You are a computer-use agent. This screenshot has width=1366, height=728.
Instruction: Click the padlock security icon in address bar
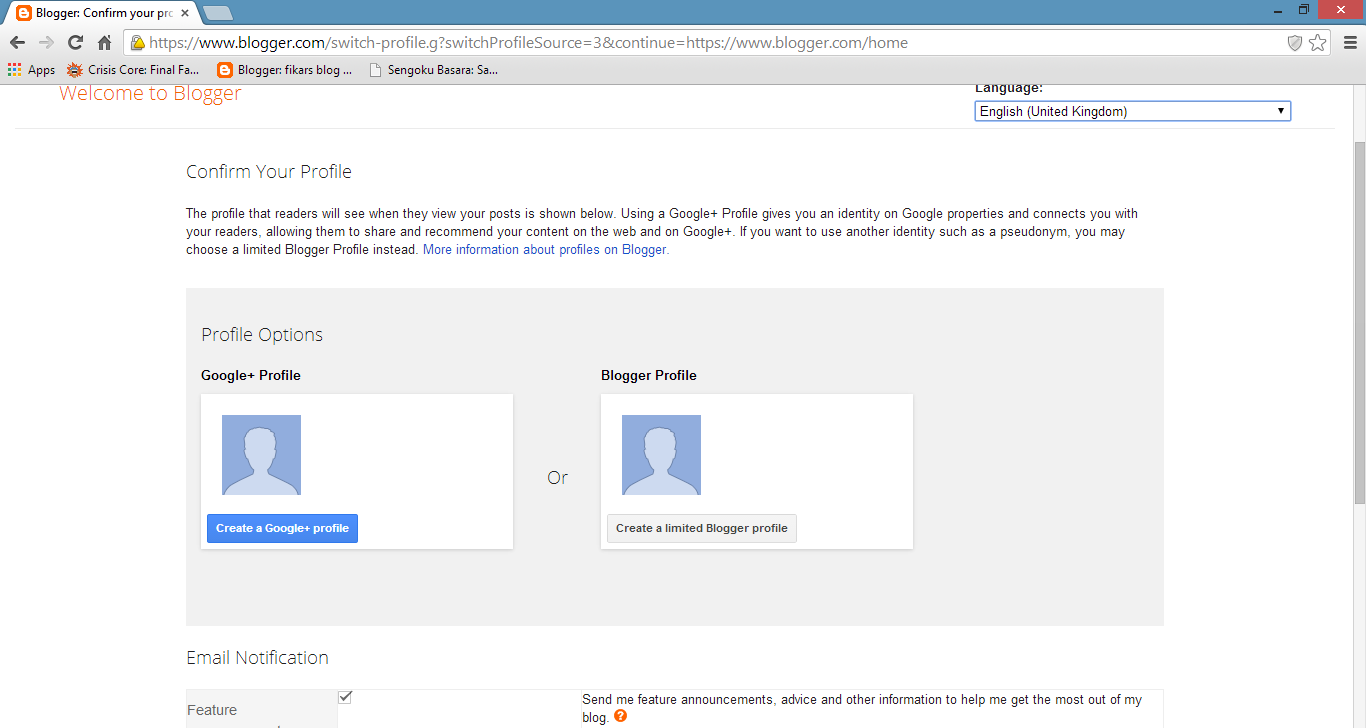point(138,43)
